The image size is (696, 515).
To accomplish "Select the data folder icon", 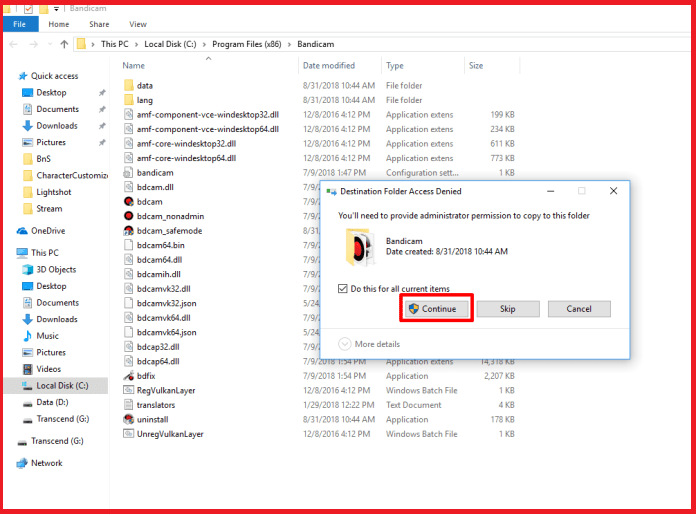I will tap(128, 85).
